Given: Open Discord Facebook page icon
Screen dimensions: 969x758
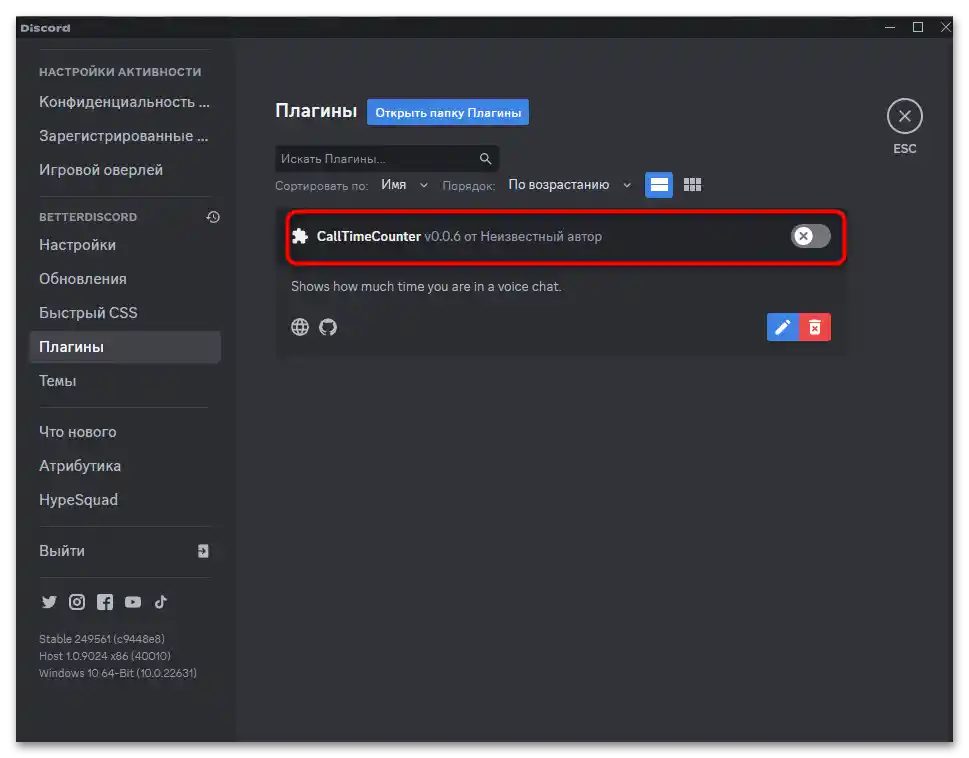Looking at the screenshot, I should [105, 602].
